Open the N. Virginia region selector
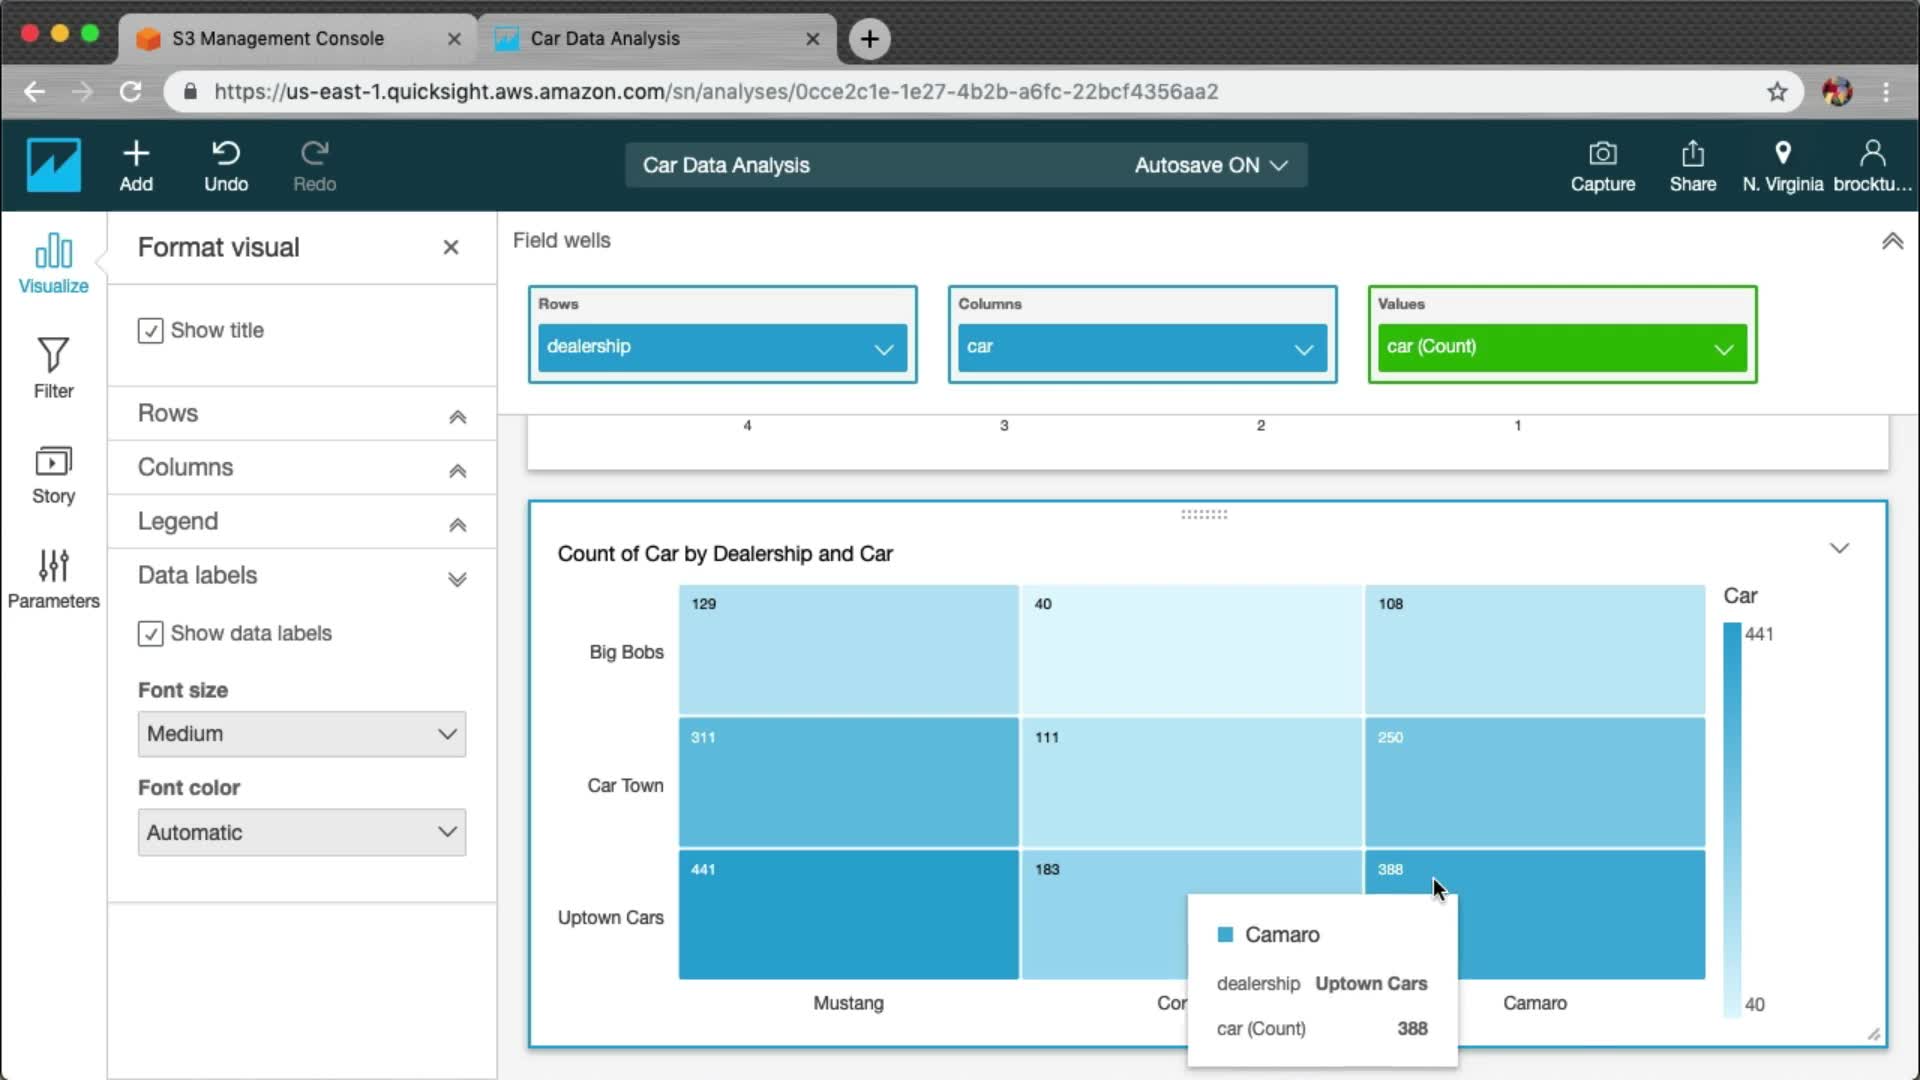Viewport: 1920px width, 1080px height. (1782, 165)
